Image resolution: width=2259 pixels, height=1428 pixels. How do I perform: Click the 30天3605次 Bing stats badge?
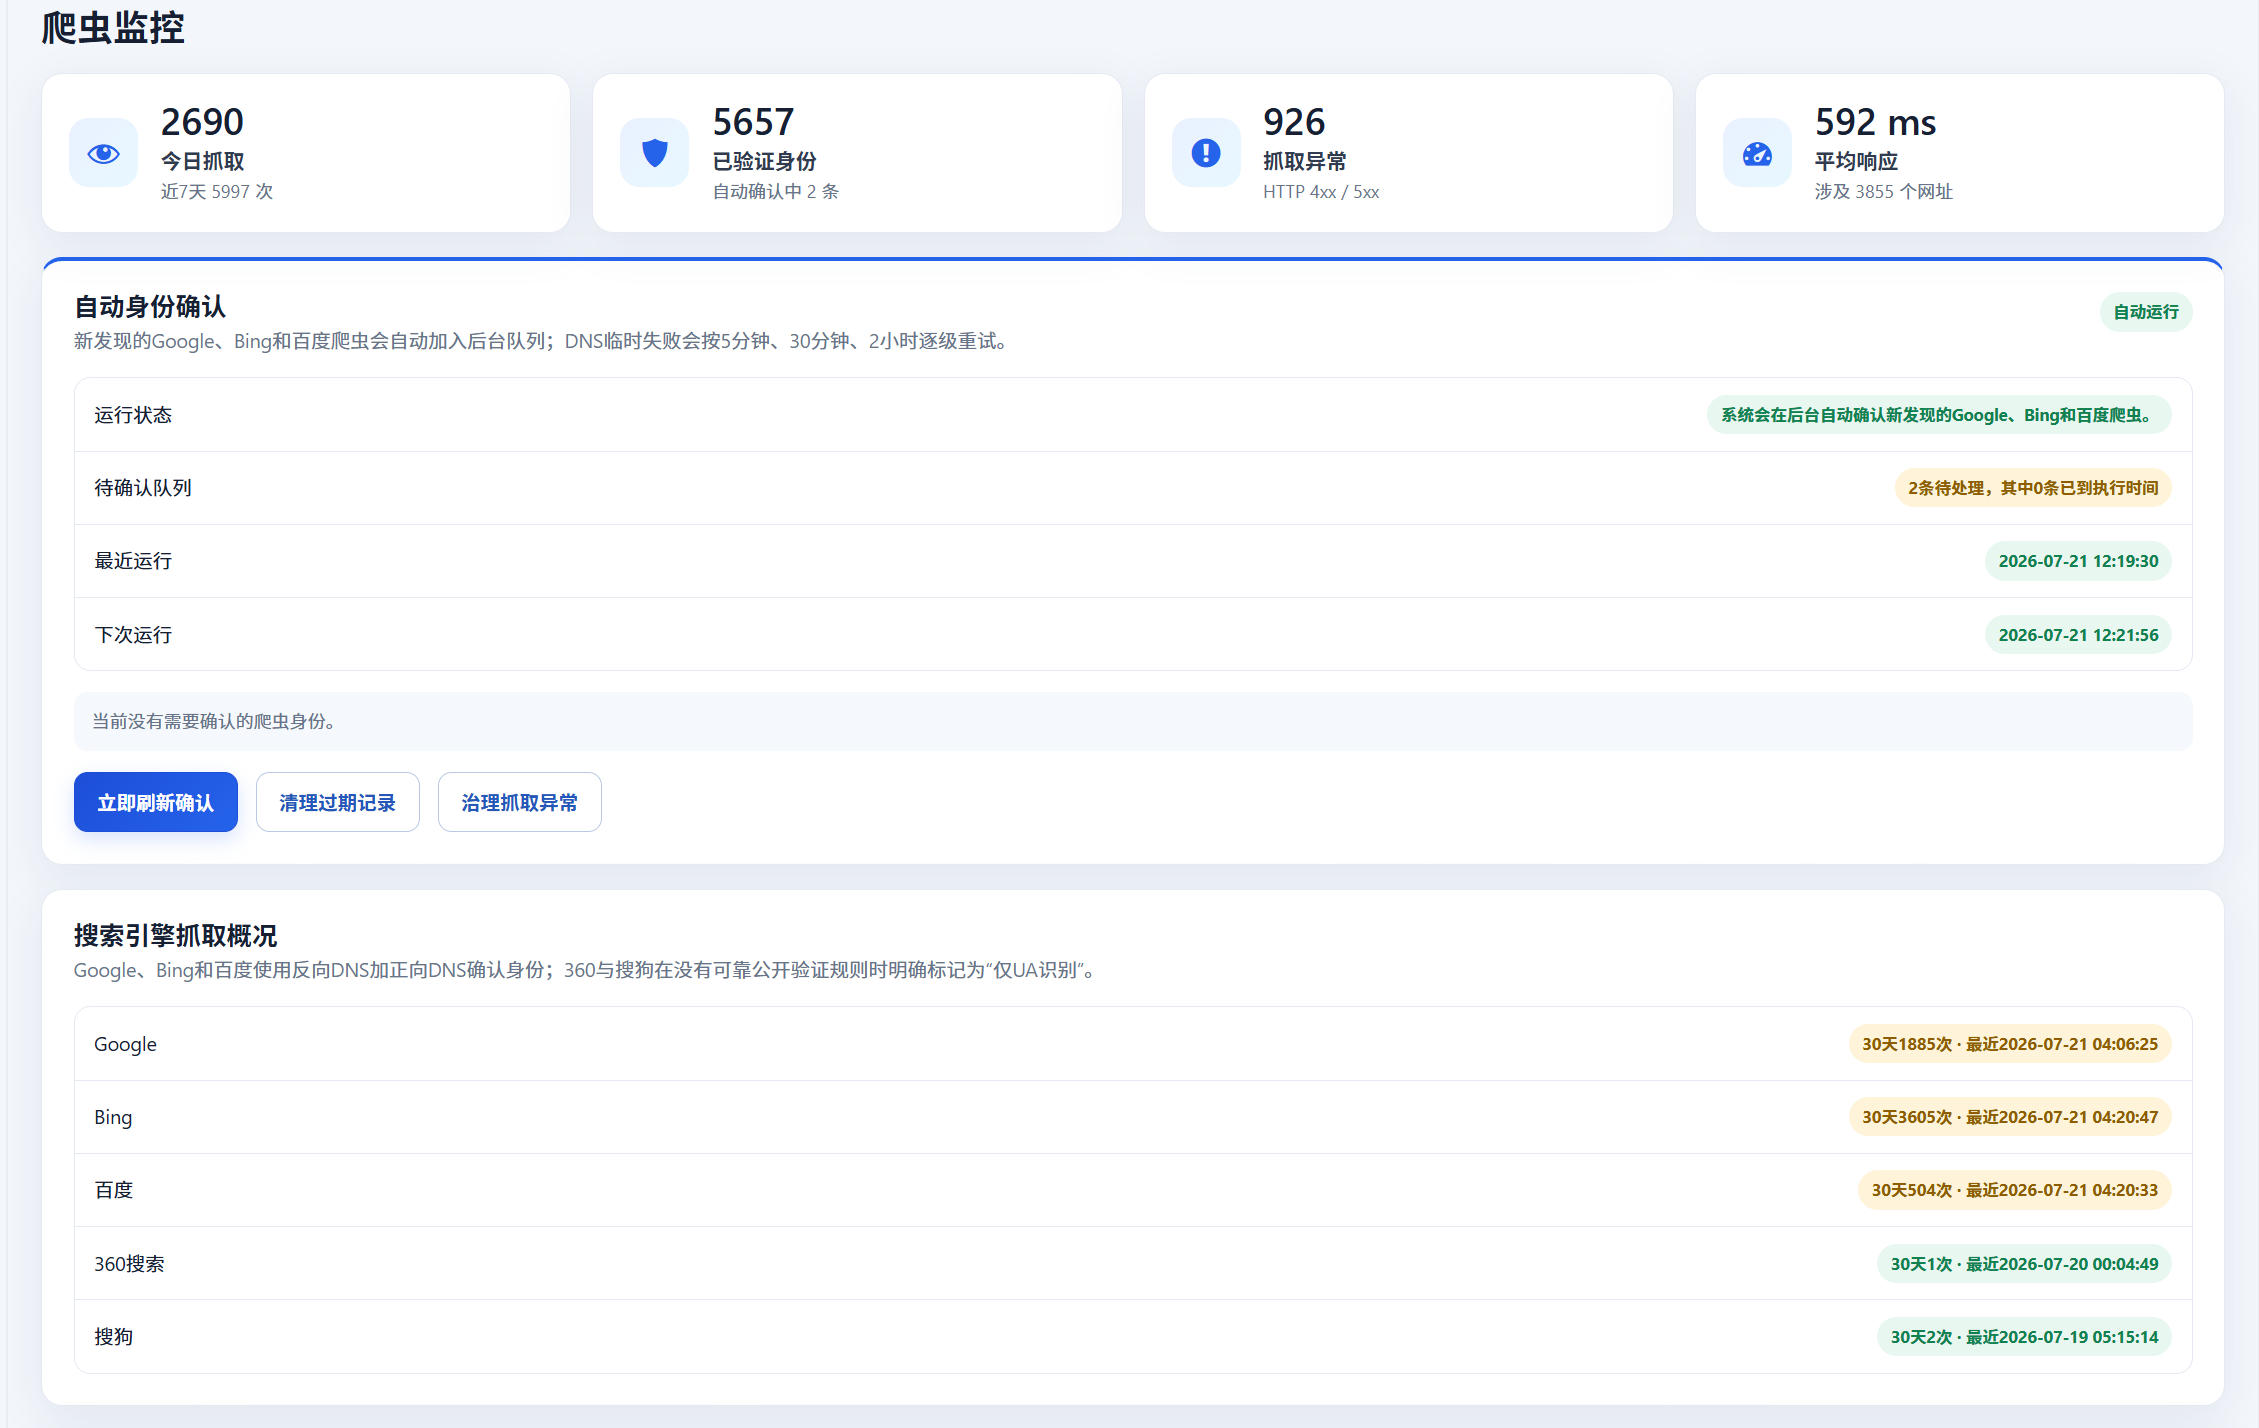[2010, 1117]
